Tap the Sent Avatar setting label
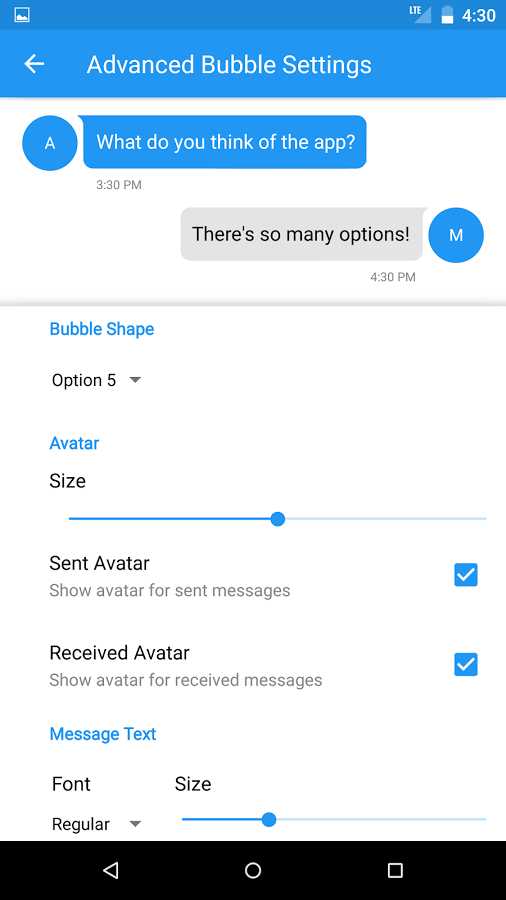The width and height of the screenshot is (506, 900). [99, 563]
